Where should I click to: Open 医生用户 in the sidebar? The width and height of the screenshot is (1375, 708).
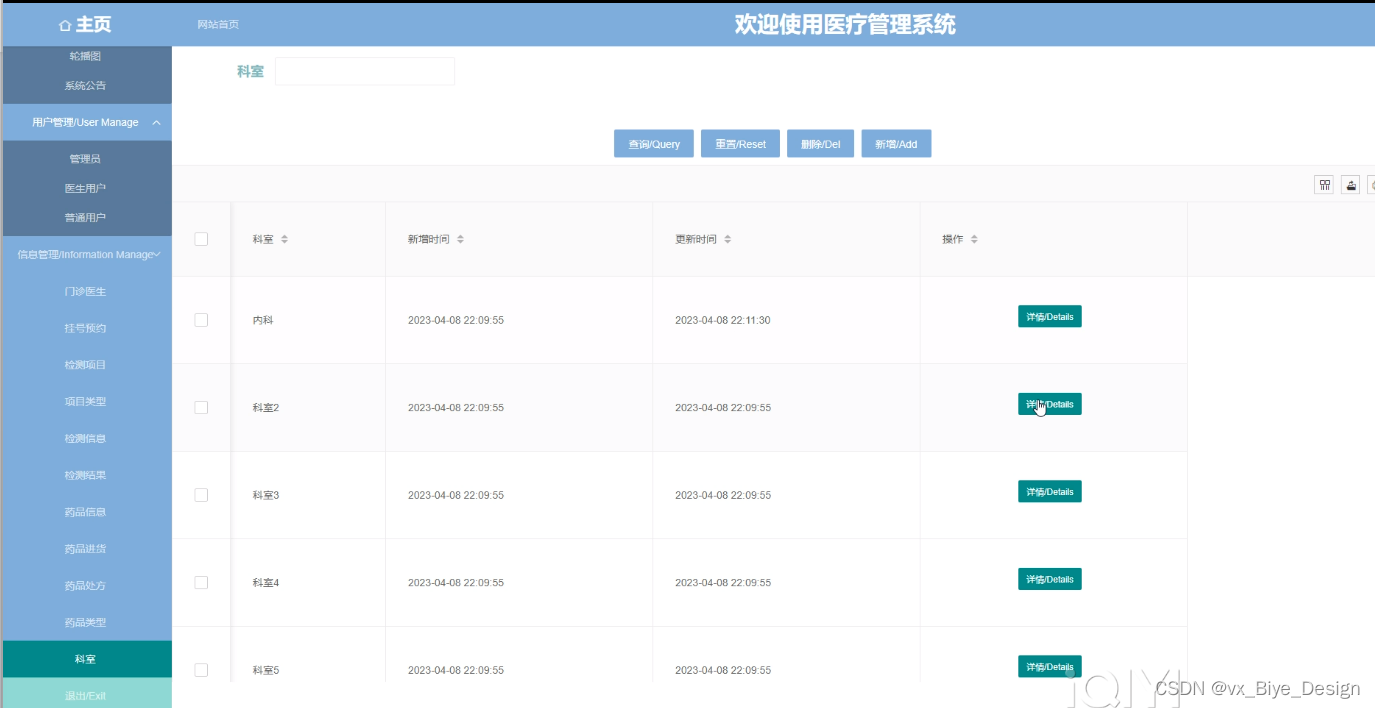tap(85, 188)
